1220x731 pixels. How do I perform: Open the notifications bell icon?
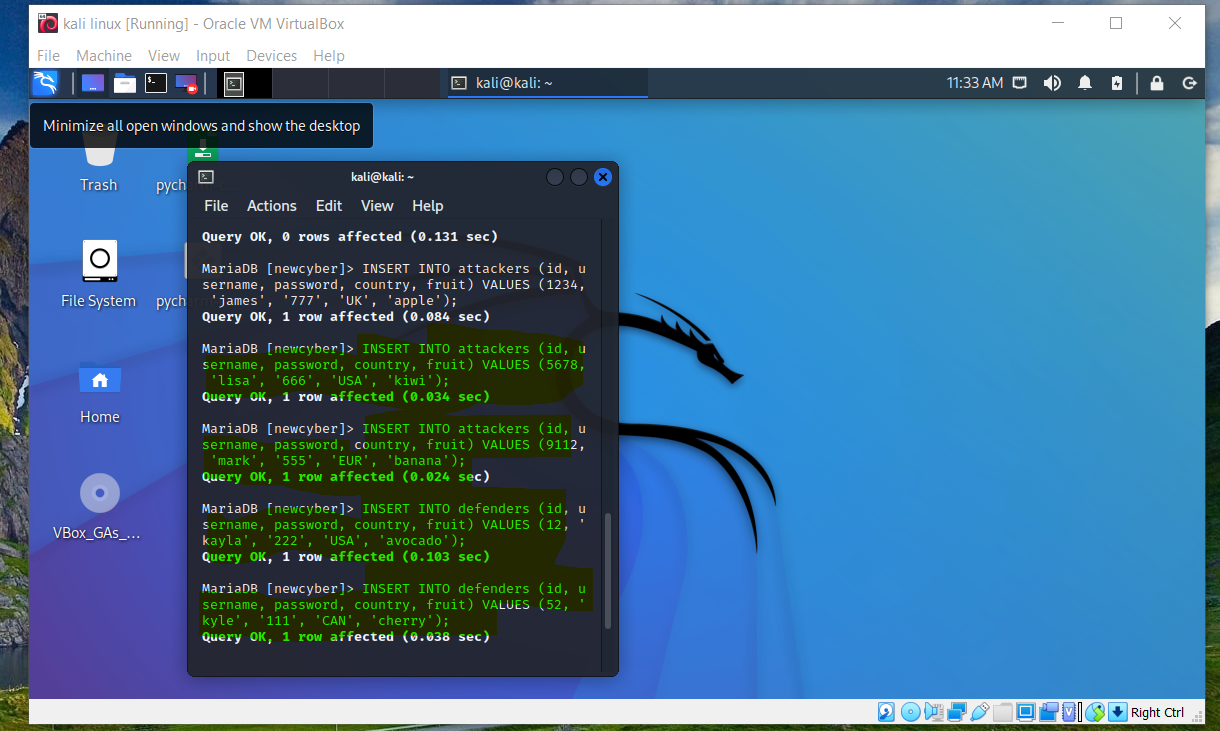point(1085,83)
